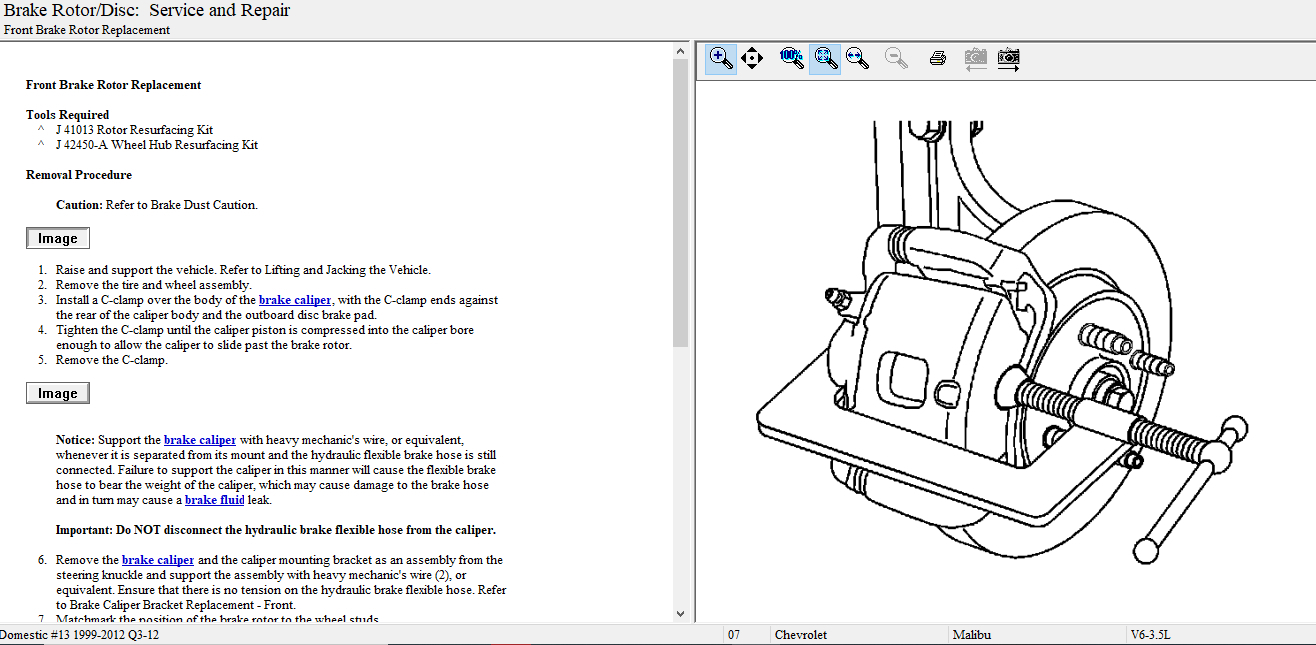Click the 'Front Brake Rotor Replacement' bold heading
The height and width of the screenshot is (645, 1316).
(x=114, y=85)
